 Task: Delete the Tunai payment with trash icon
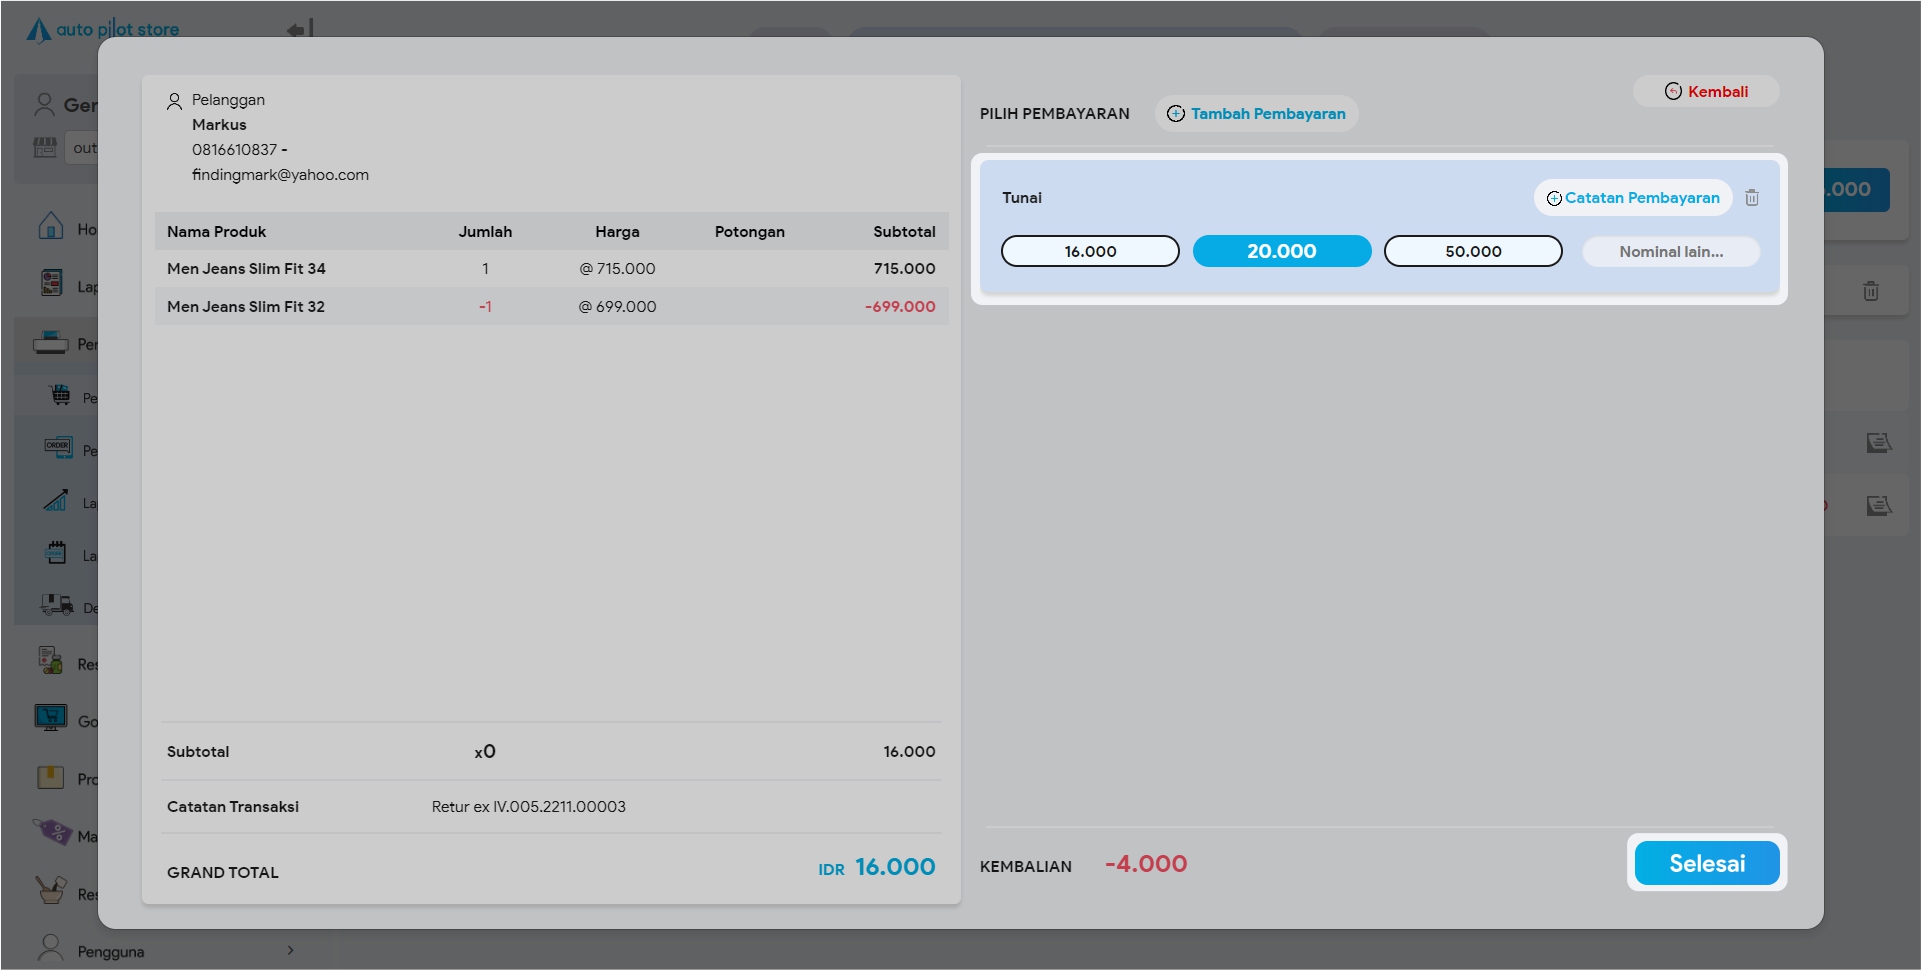[x=1751, y=198]
